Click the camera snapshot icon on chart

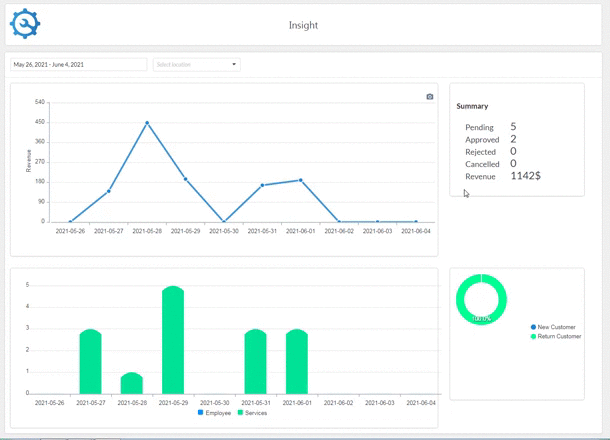click(x=430, y=97)
